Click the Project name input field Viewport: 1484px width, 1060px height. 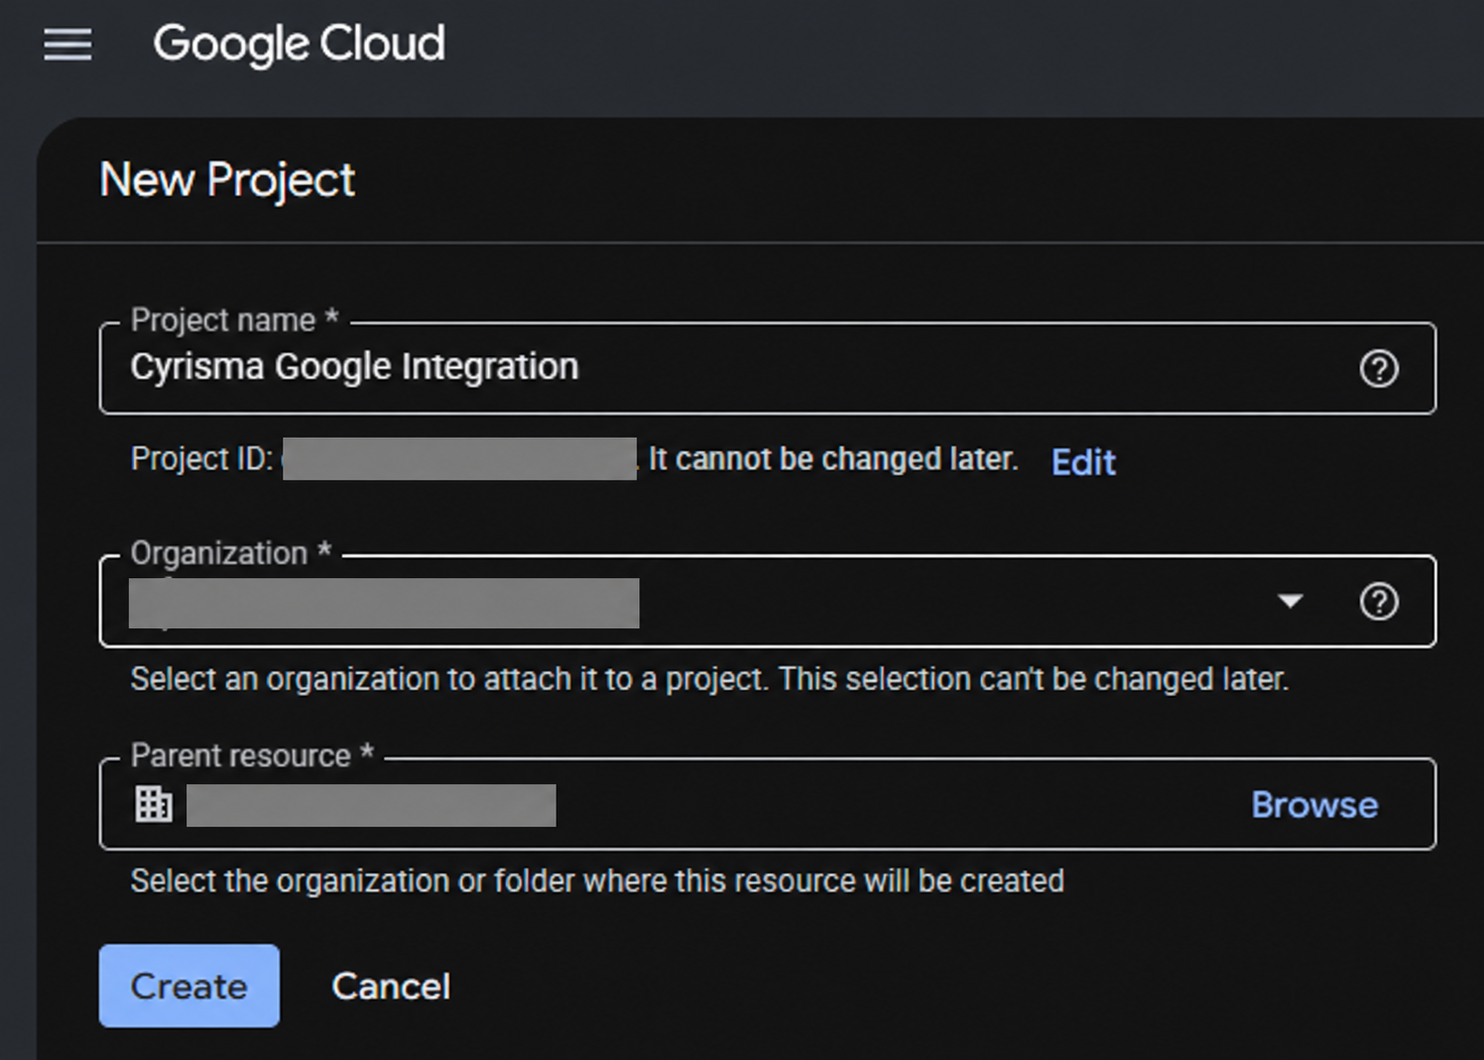pyautogui.click(x=767, y=368)
